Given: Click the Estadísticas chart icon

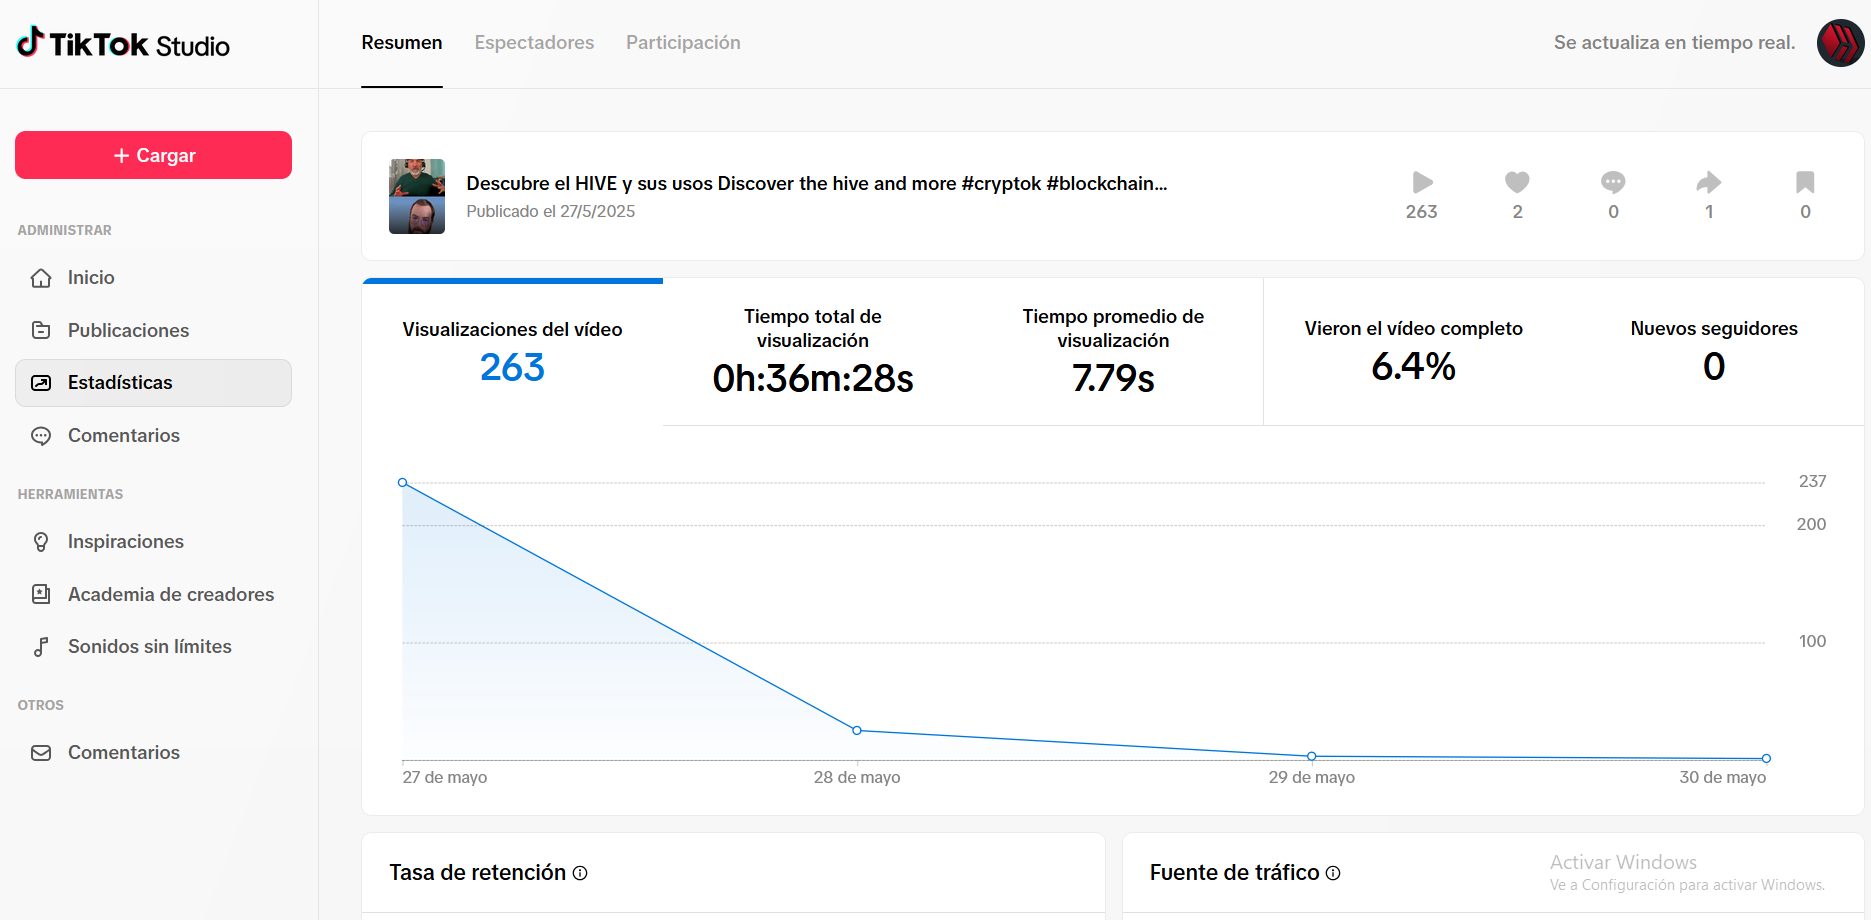Looking at the screenshot, I should coord(41,383).
